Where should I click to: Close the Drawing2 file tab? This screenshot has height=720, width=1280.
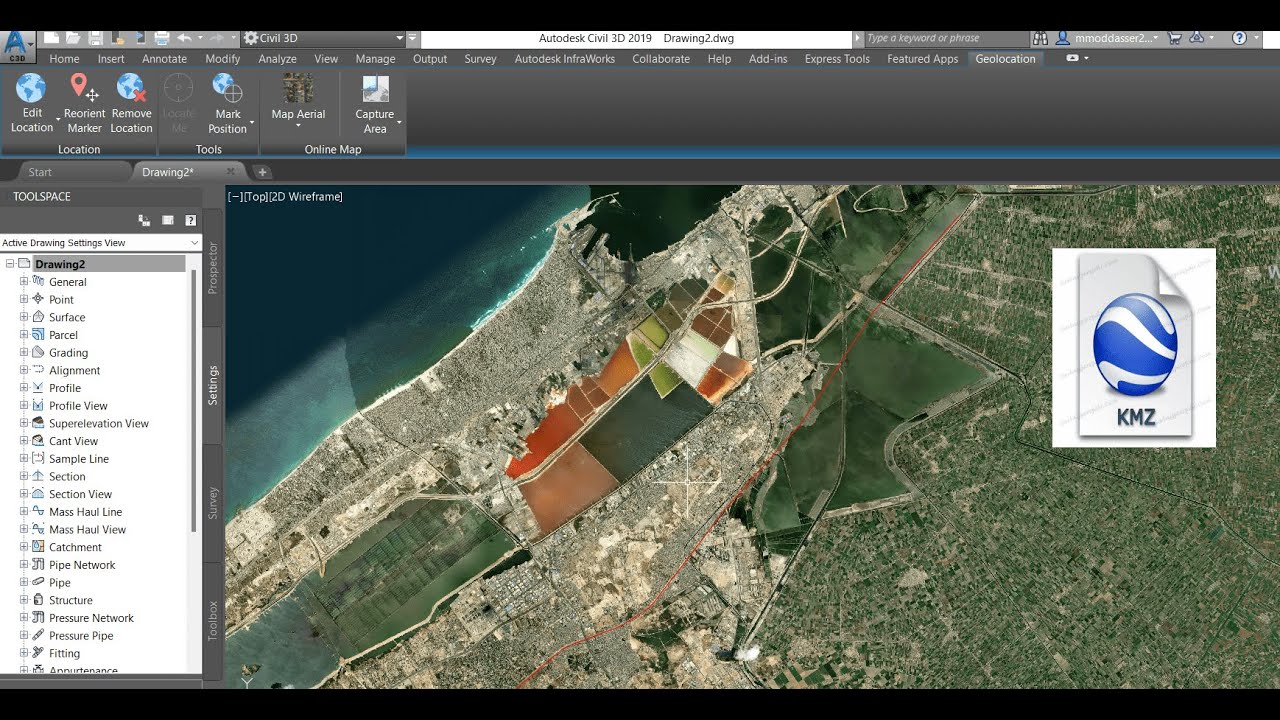point(230,172)
